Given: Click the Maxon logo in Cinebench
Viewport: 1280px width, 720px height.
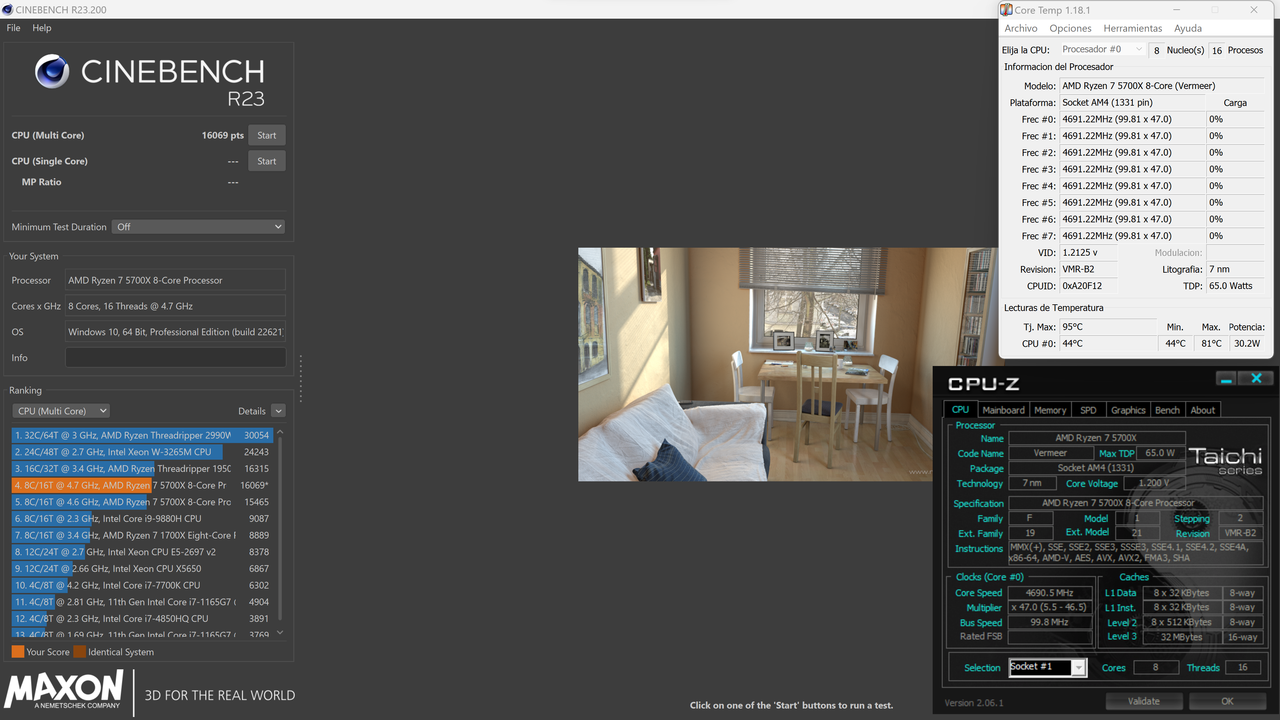Looking at the screenshot, I should pyautogui.click(x=64, y=692).
